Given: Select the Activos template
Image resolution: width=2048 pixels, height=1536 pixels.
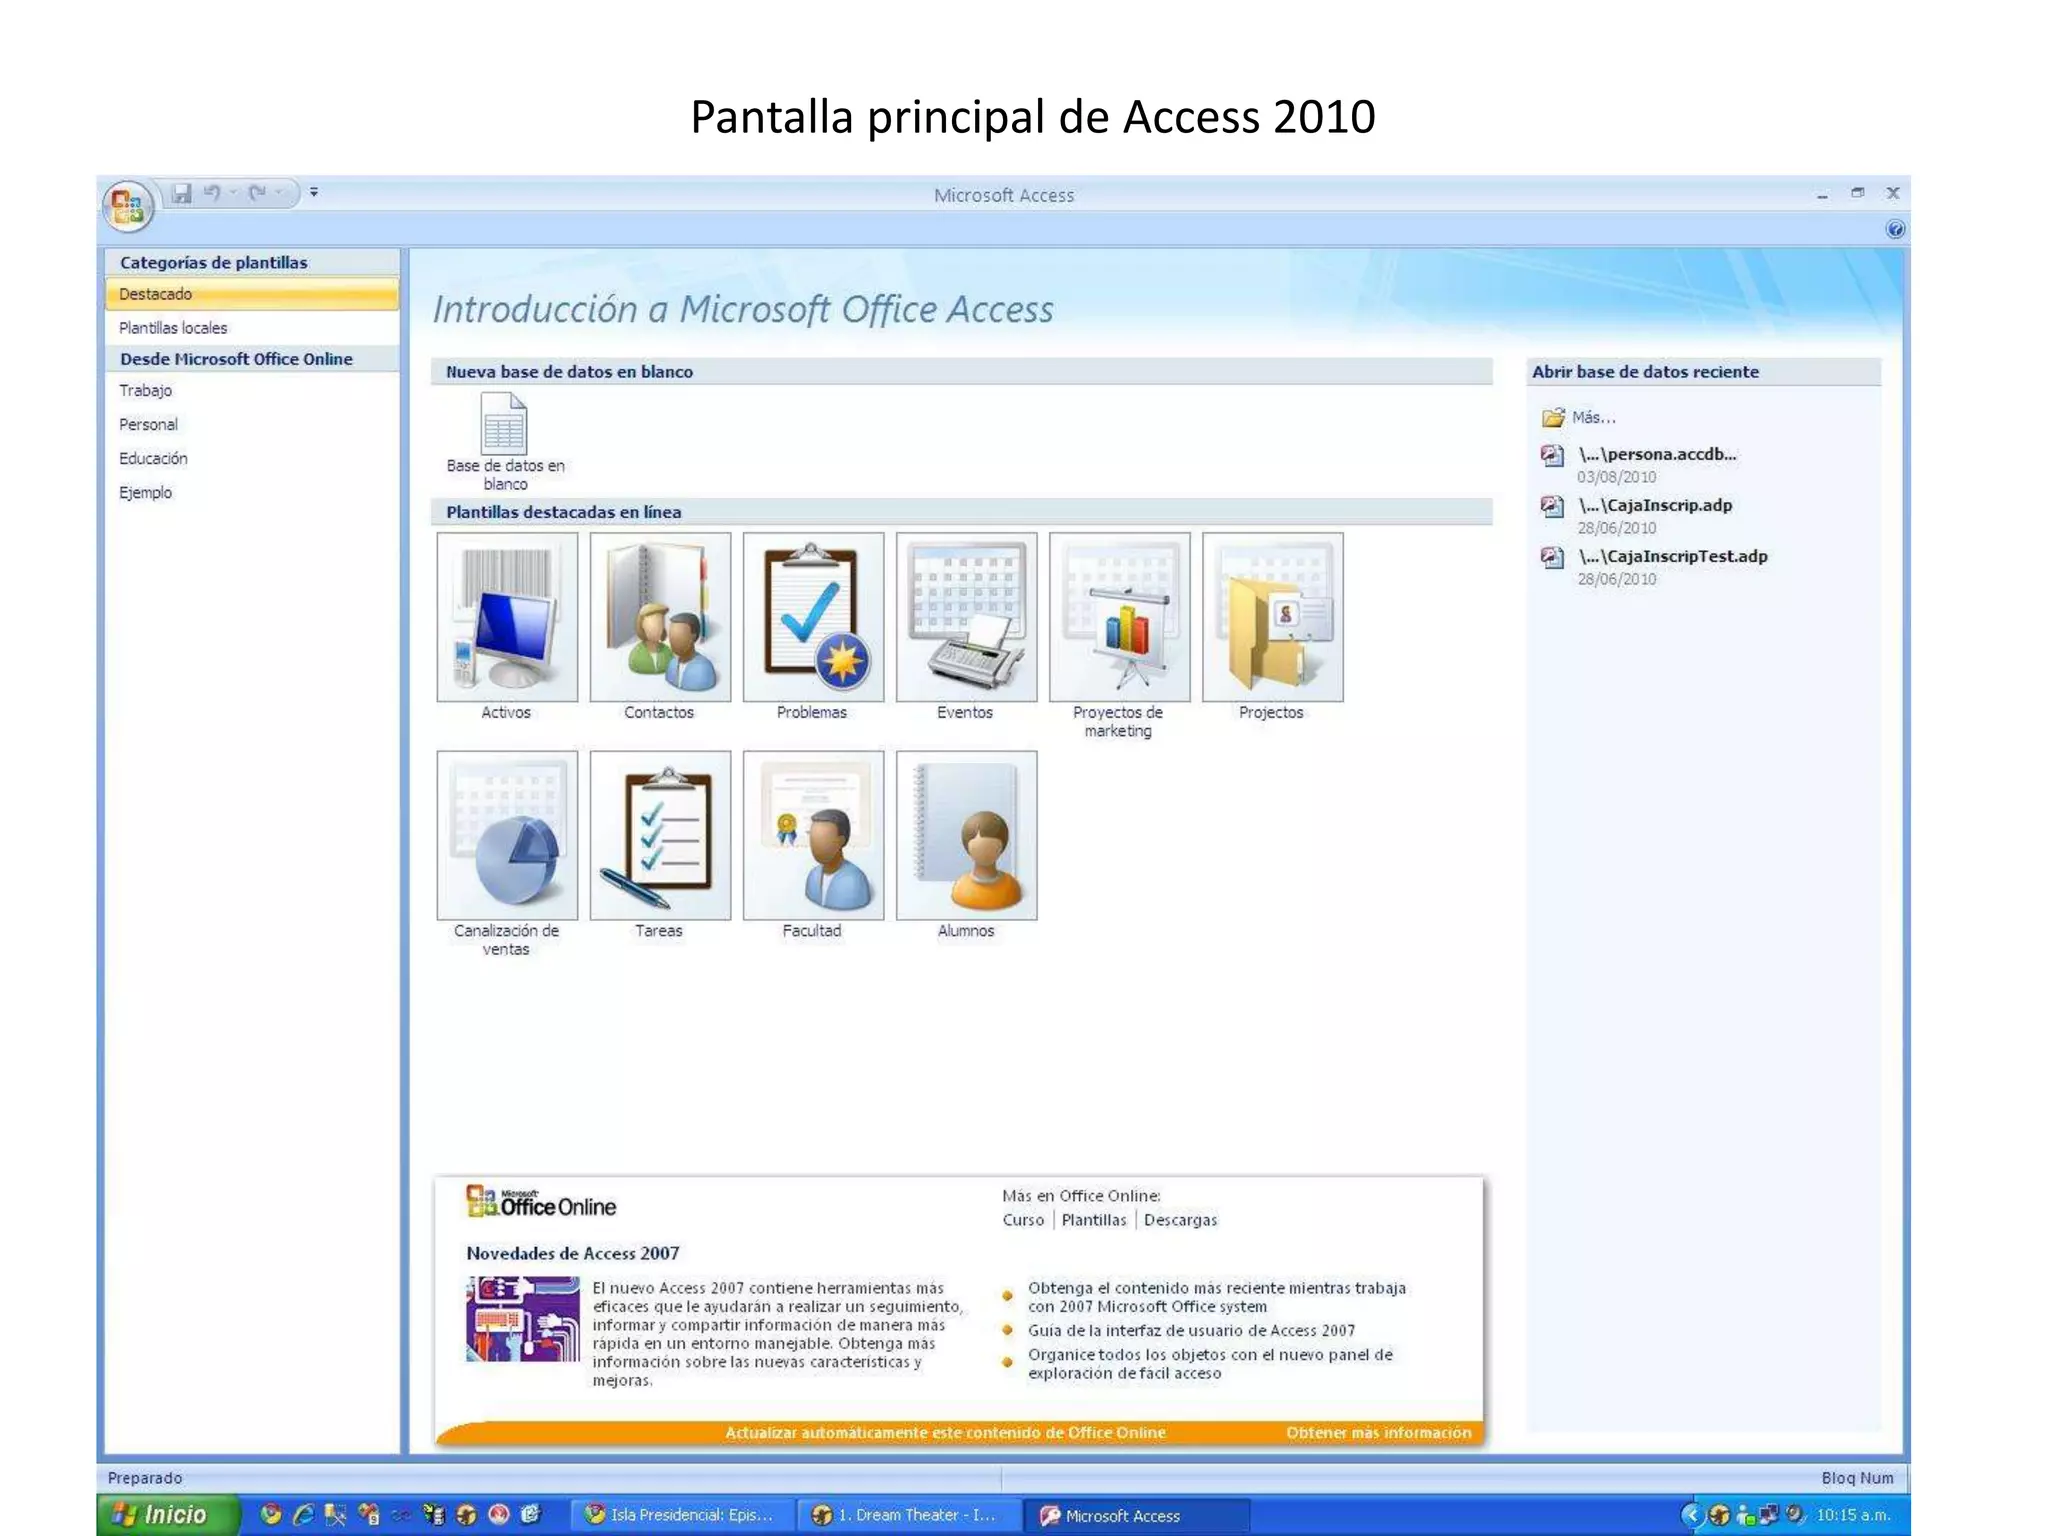Looking at the screenshot, I should (x=507, y=617).
